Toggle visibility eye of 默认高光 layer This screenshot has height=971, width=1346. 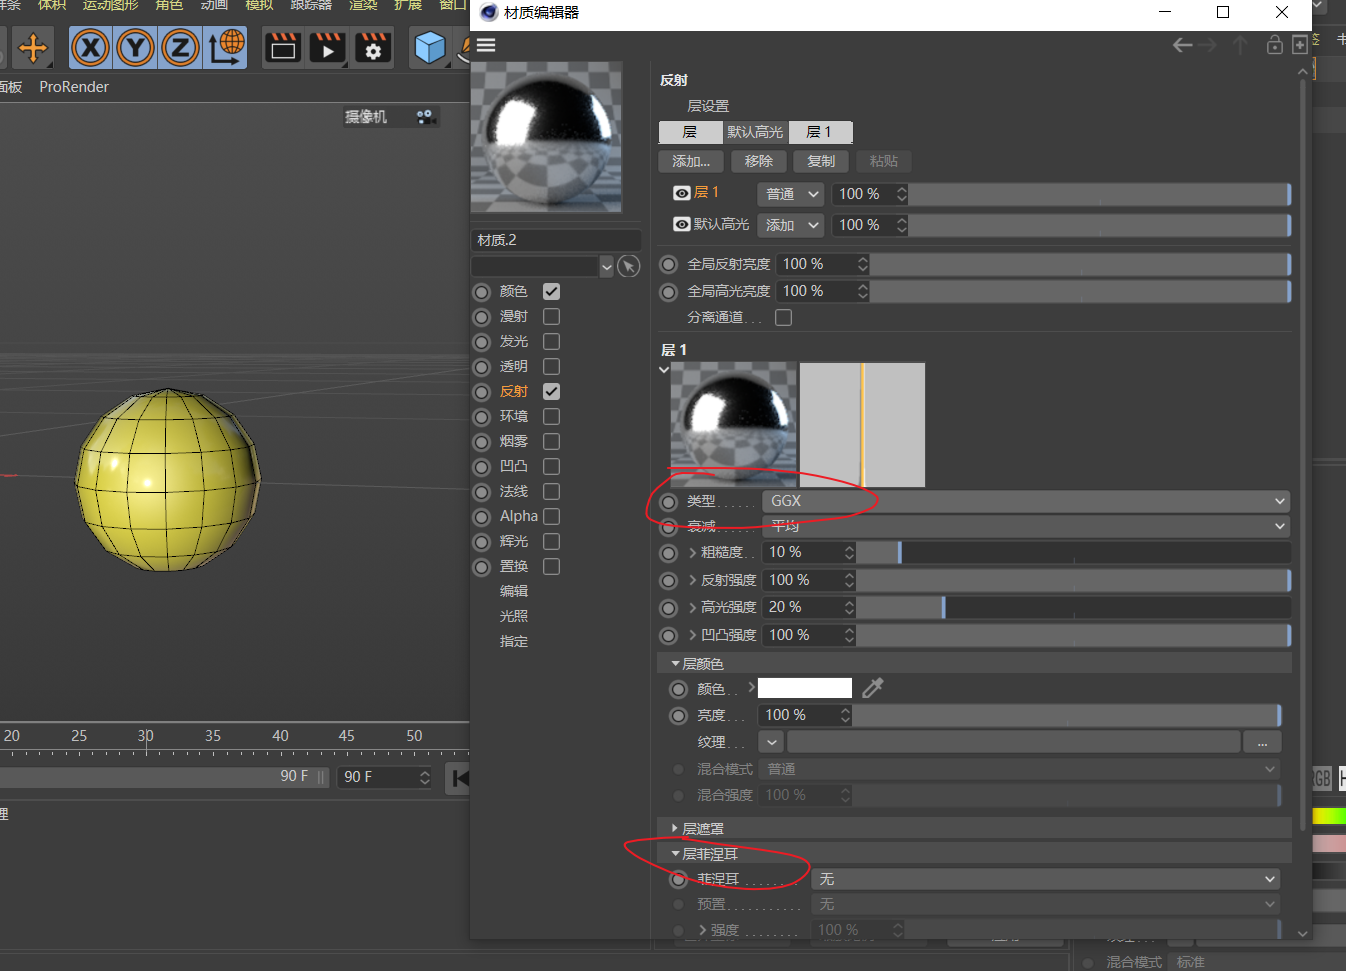point(682,224)
